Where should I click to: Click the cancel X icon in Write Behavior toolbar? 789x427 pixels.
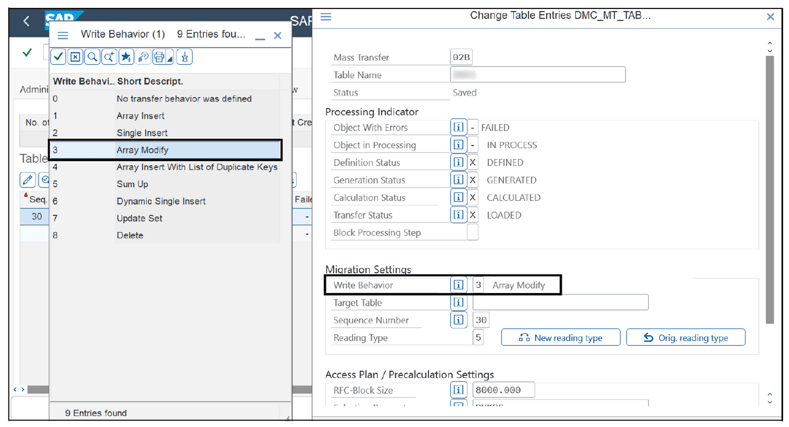76,58
